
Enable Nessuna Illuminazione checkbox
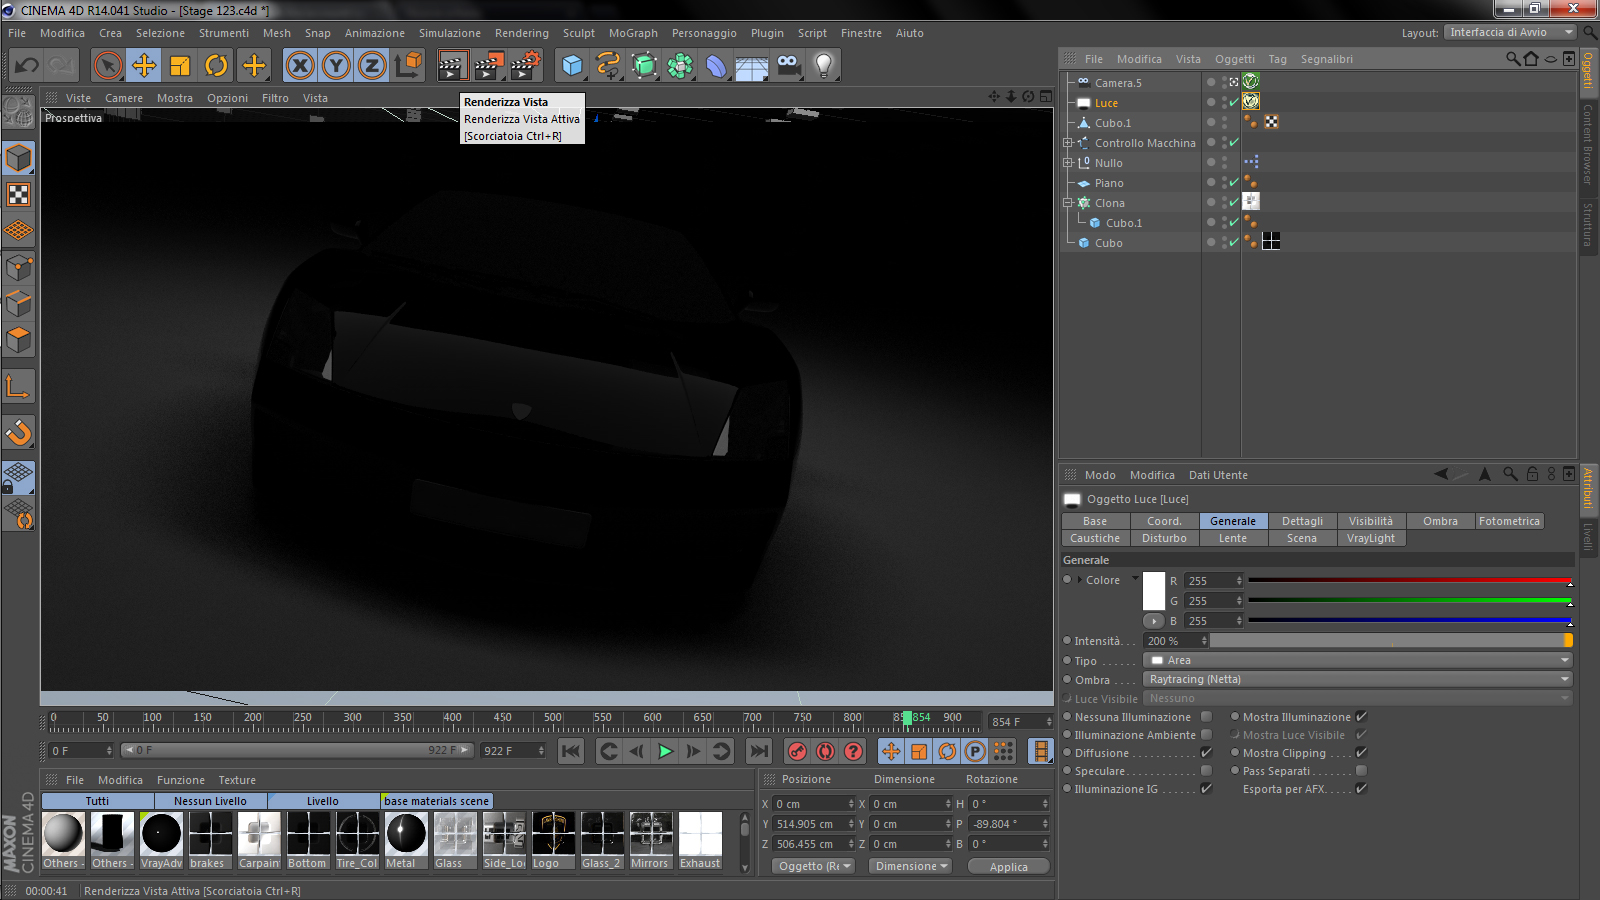click(x=1206, y=717)
